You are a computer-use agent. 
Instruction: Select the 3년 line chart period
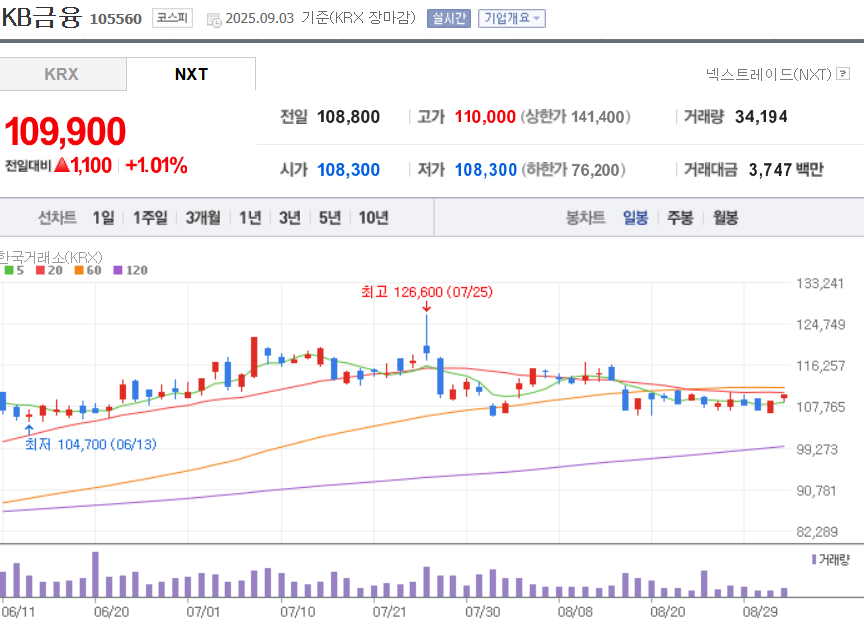(290, 218)
